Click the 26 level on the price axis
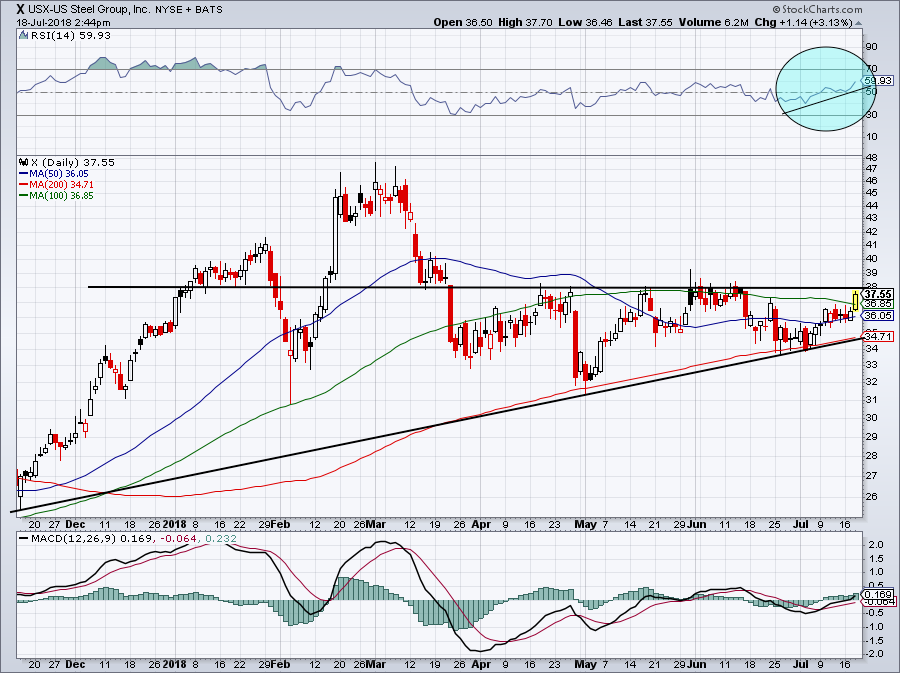The image size is (900, 673). [871, 496]
